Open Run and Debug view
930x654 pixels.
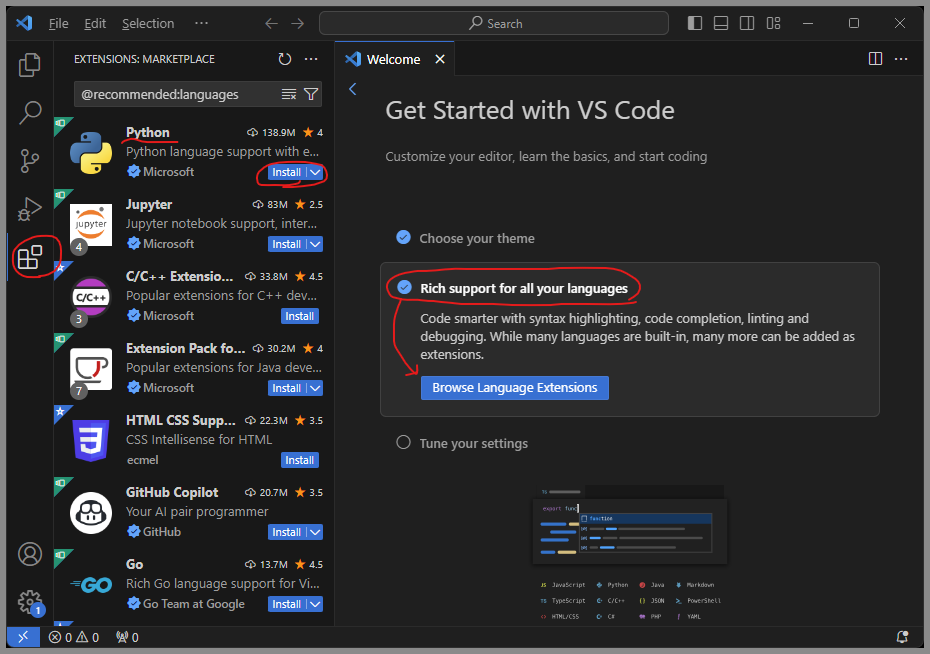pyautogui.click(x=30, y=209)
